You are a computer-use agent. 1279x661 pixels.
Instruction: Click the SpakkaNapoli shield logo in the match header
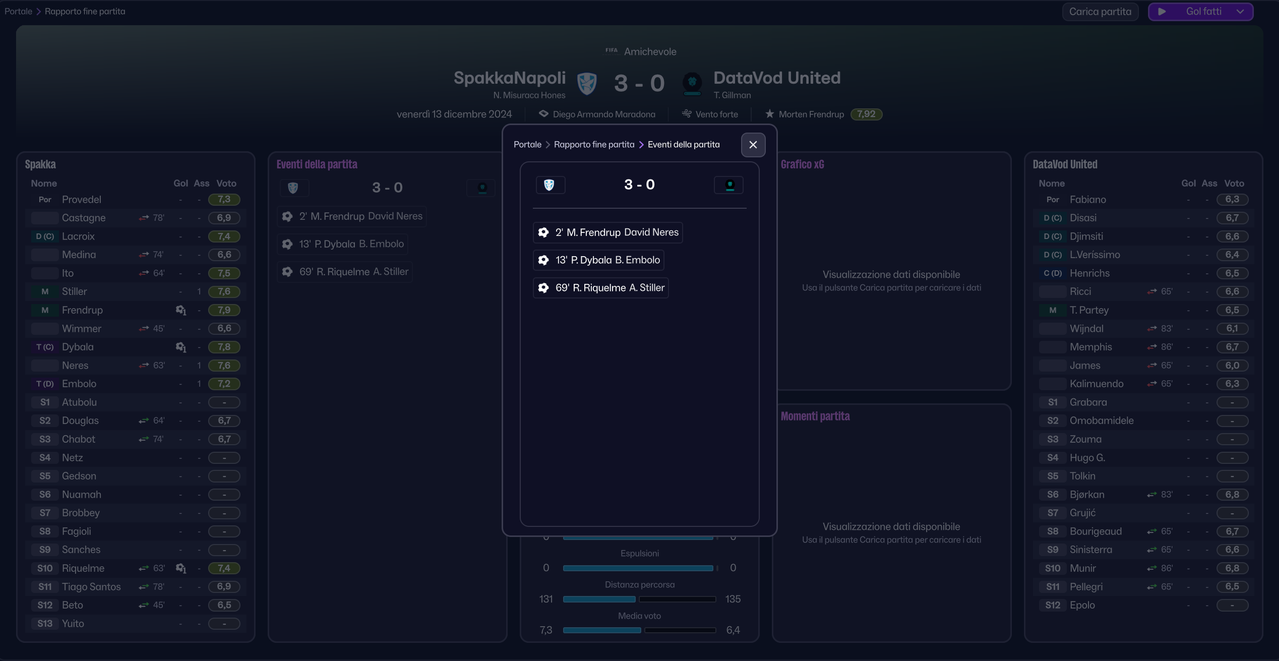point(587,83)
